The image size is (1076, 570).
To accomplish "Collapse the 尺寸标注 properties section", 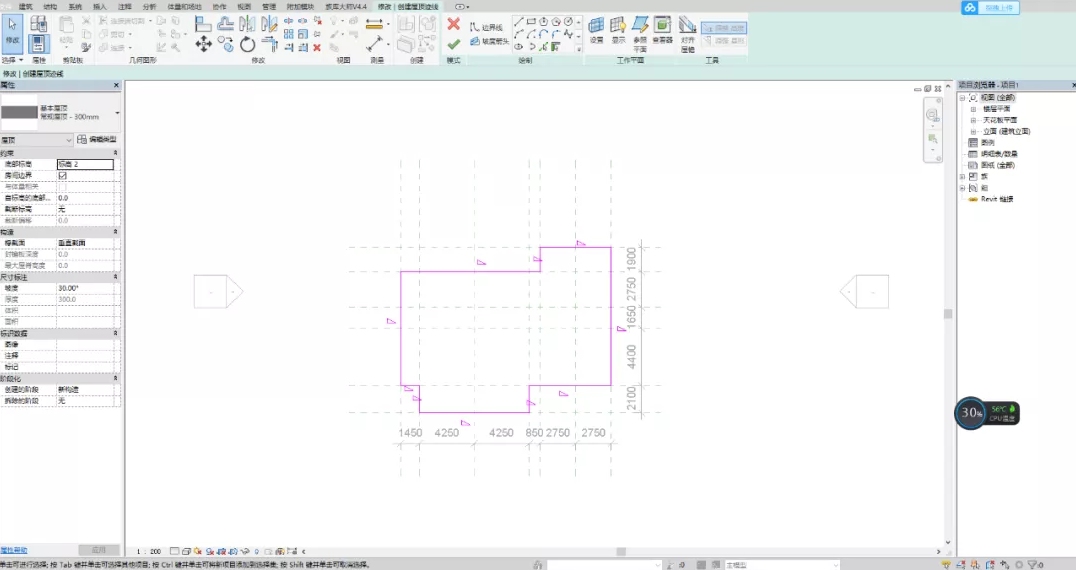I will point(116,276).
